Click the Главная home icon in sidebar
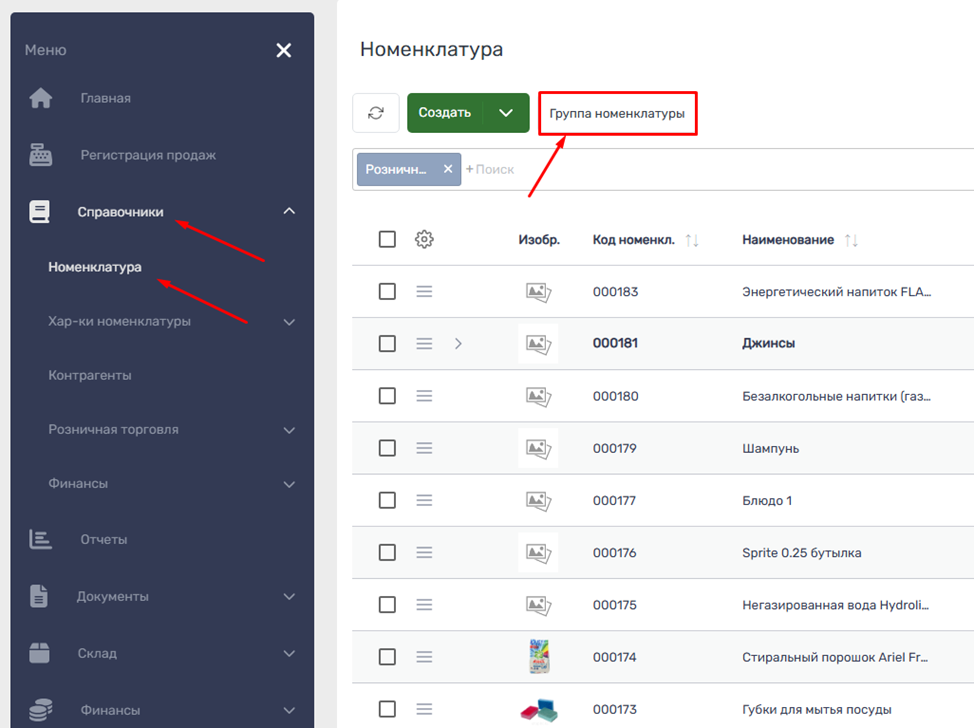Viewport: 974px width, 728px height. (x=41, y=98)
